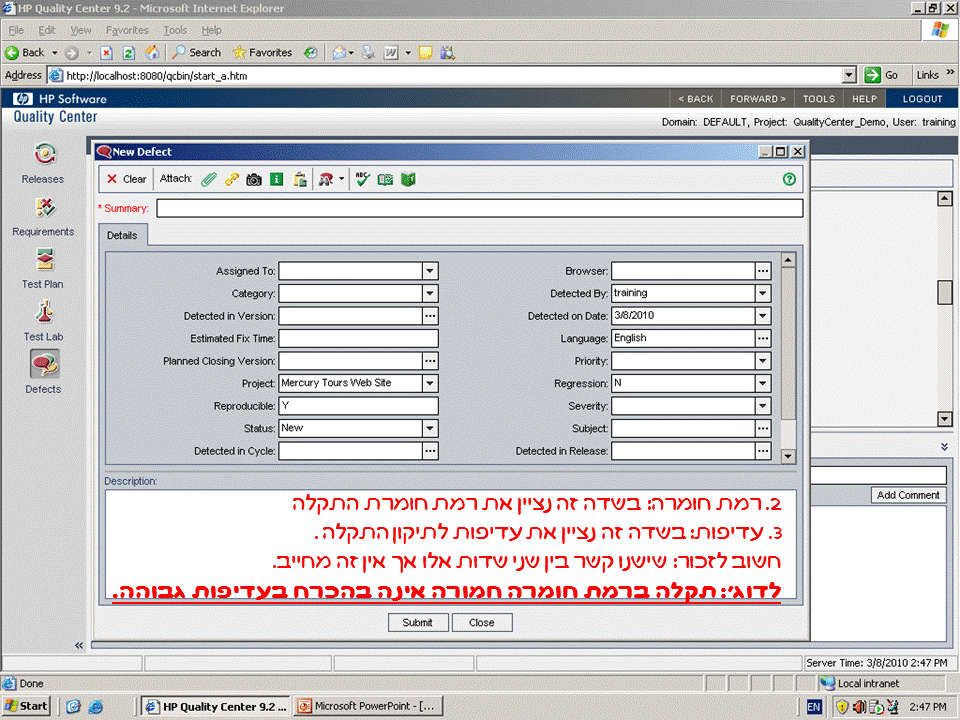
Task: Click the Close button in dialog
Action: [482, 622]
